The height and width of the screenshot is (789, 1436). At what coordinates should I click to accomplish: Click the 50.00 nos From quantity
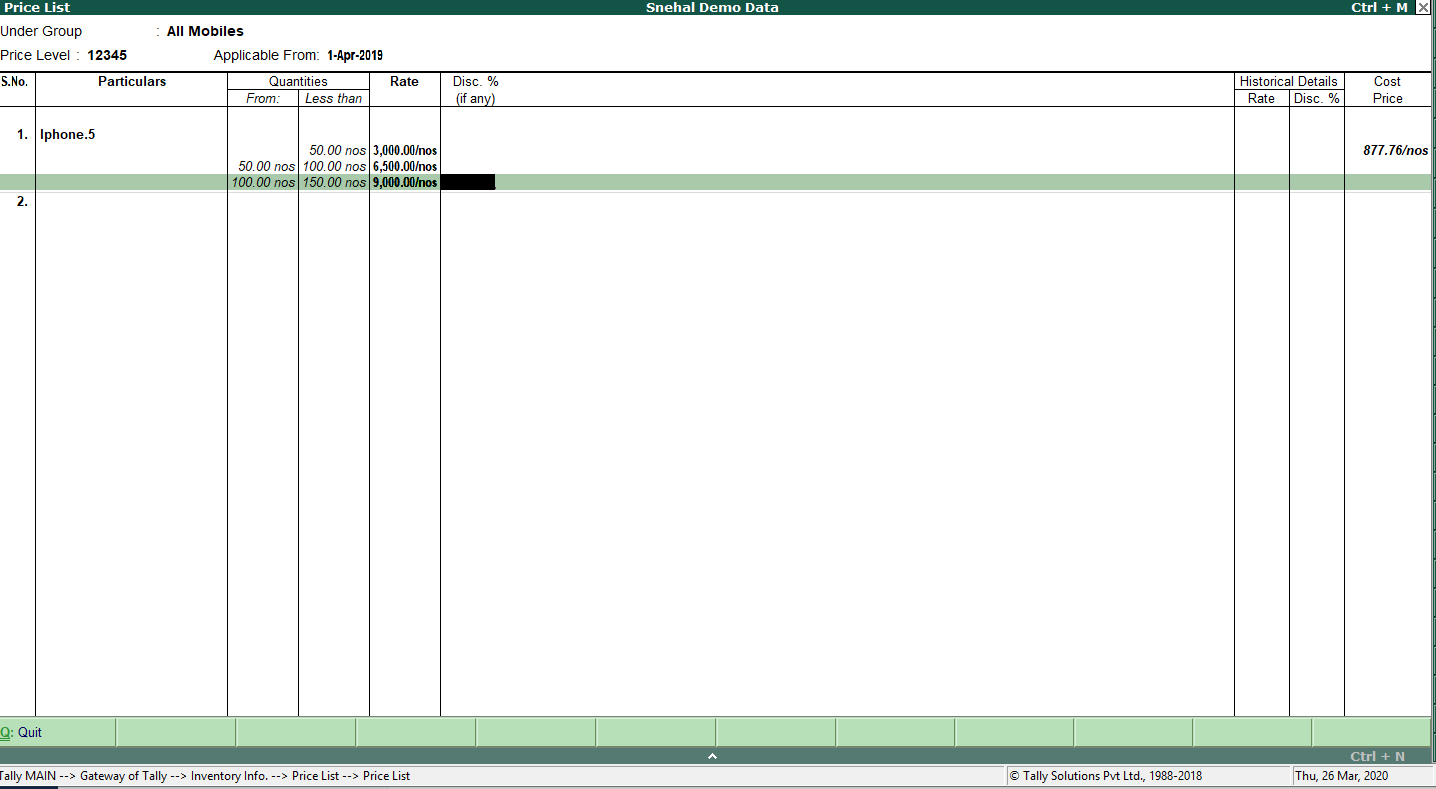point(267,166)
